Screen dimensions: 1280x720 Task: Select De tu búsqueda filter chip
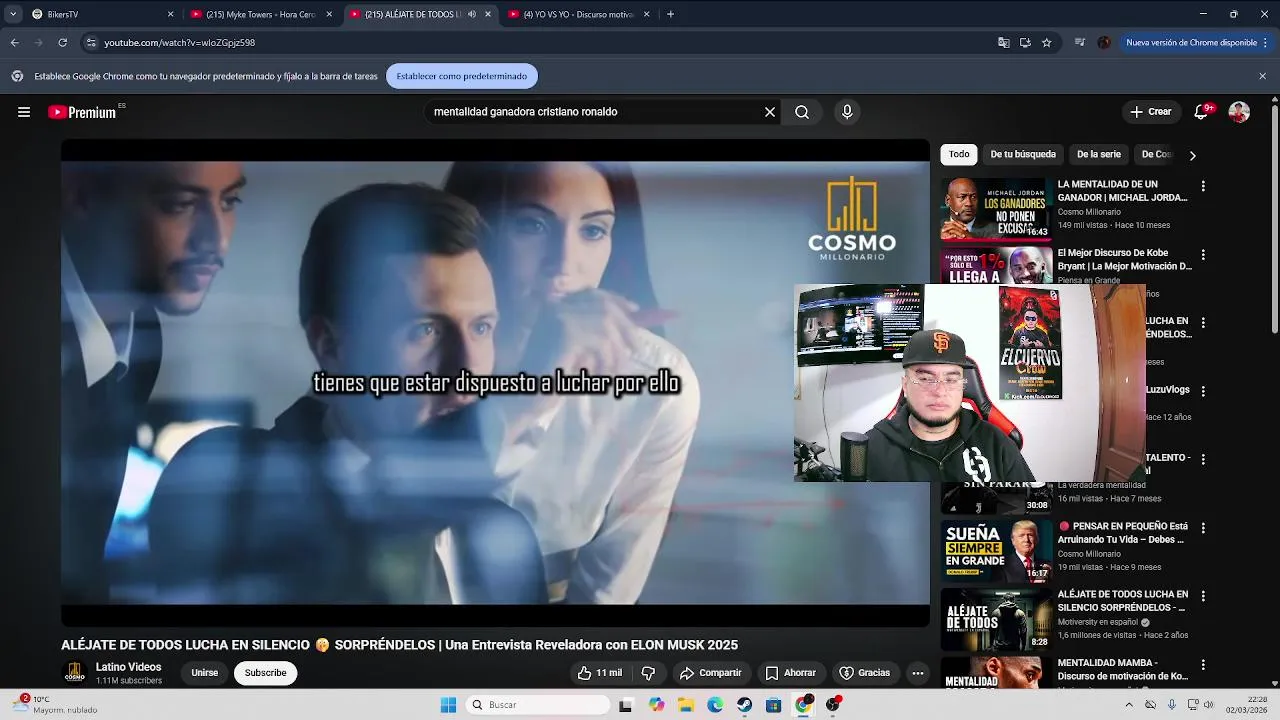coord(1023,154)
